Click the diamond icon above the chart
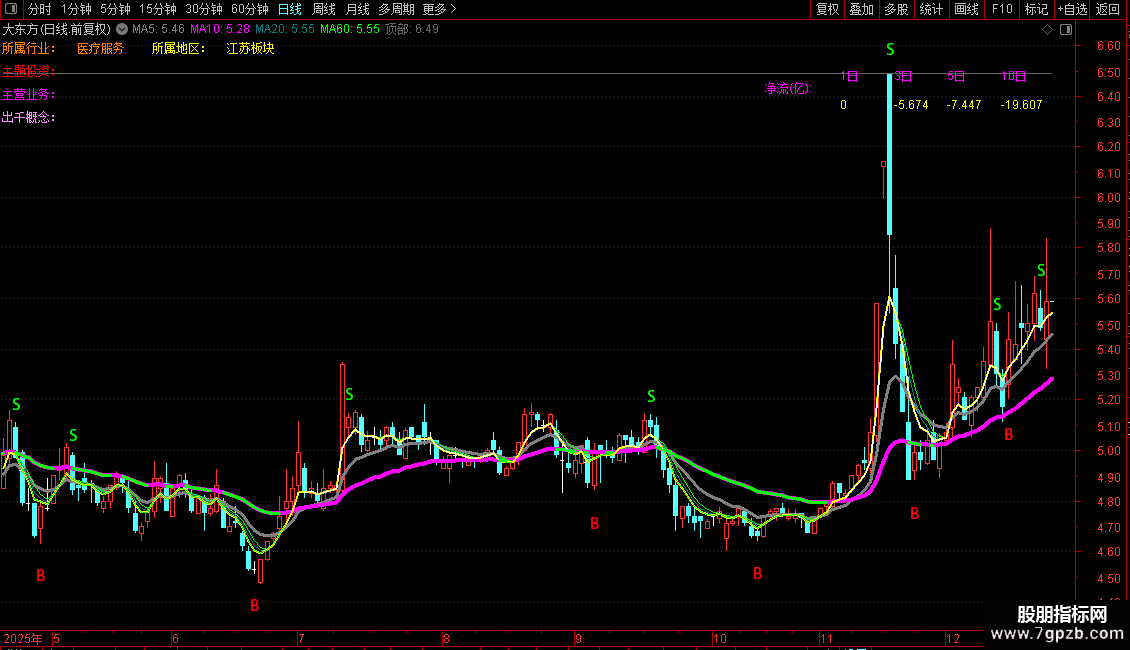Screen dimensions: 1130x650 point(1047,30)
